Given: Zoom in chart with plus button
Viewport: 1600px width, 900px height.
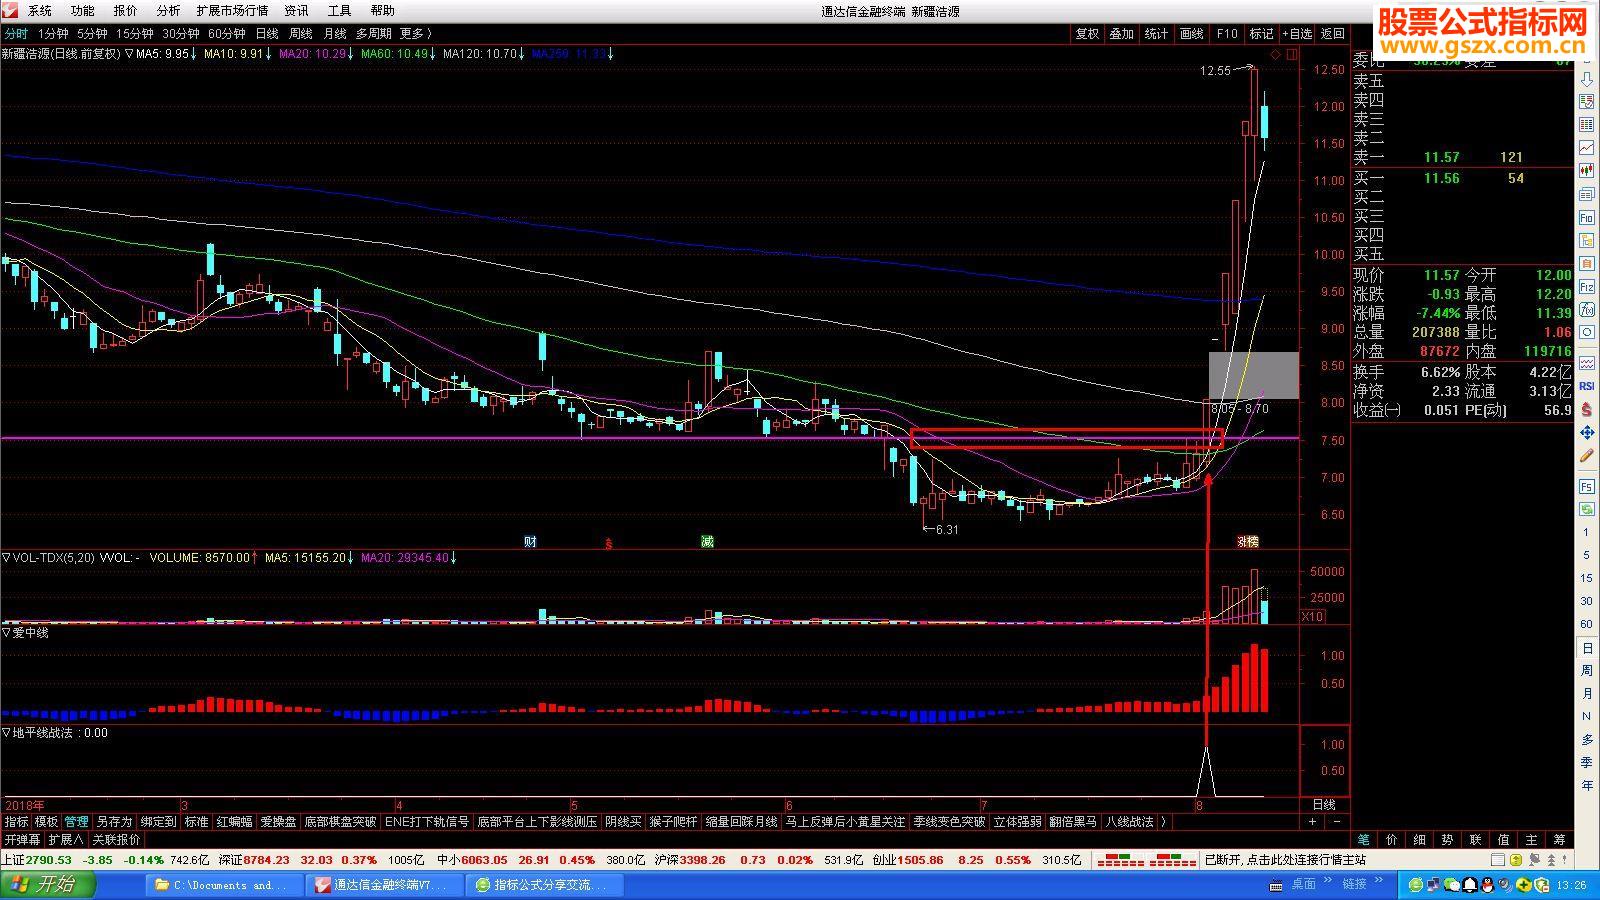Looking at the screenshot, I should [x=1312, y=822].
